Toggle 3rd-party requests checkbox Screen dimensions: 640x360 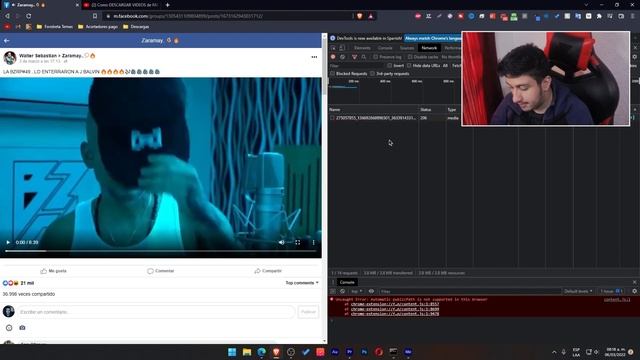click(x=372, y=74)
